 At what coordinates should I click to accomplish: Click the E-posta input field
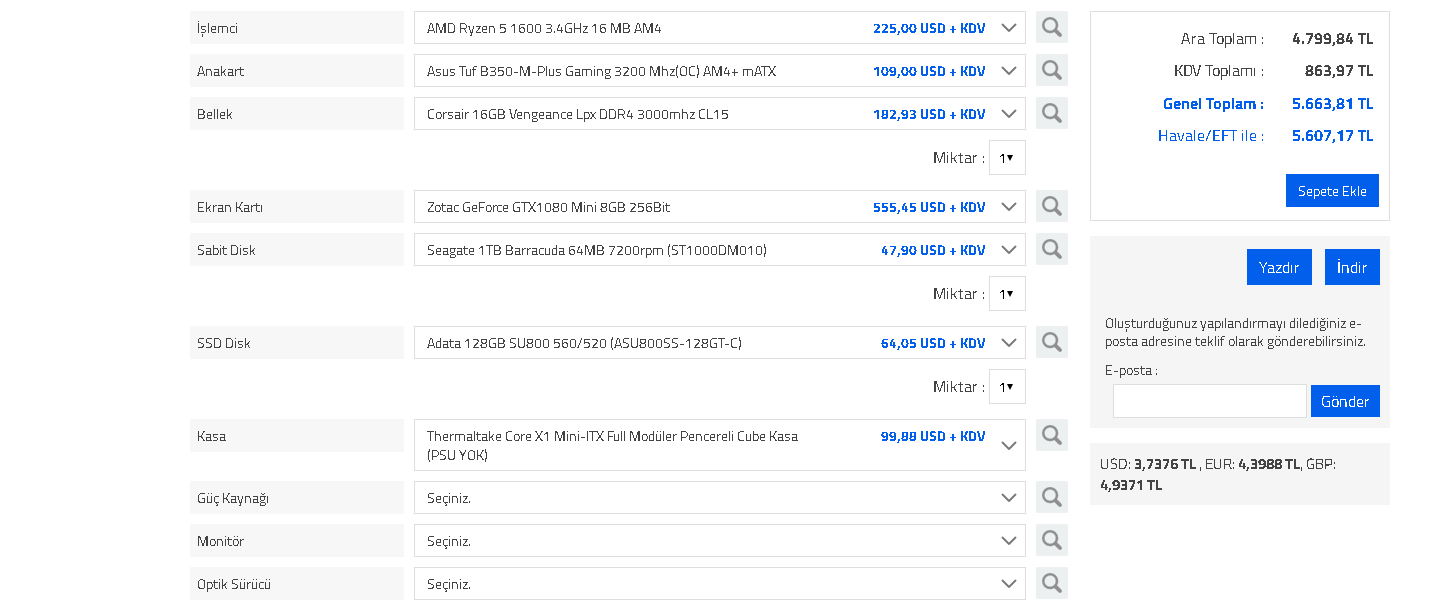[x=1209, y=401]
